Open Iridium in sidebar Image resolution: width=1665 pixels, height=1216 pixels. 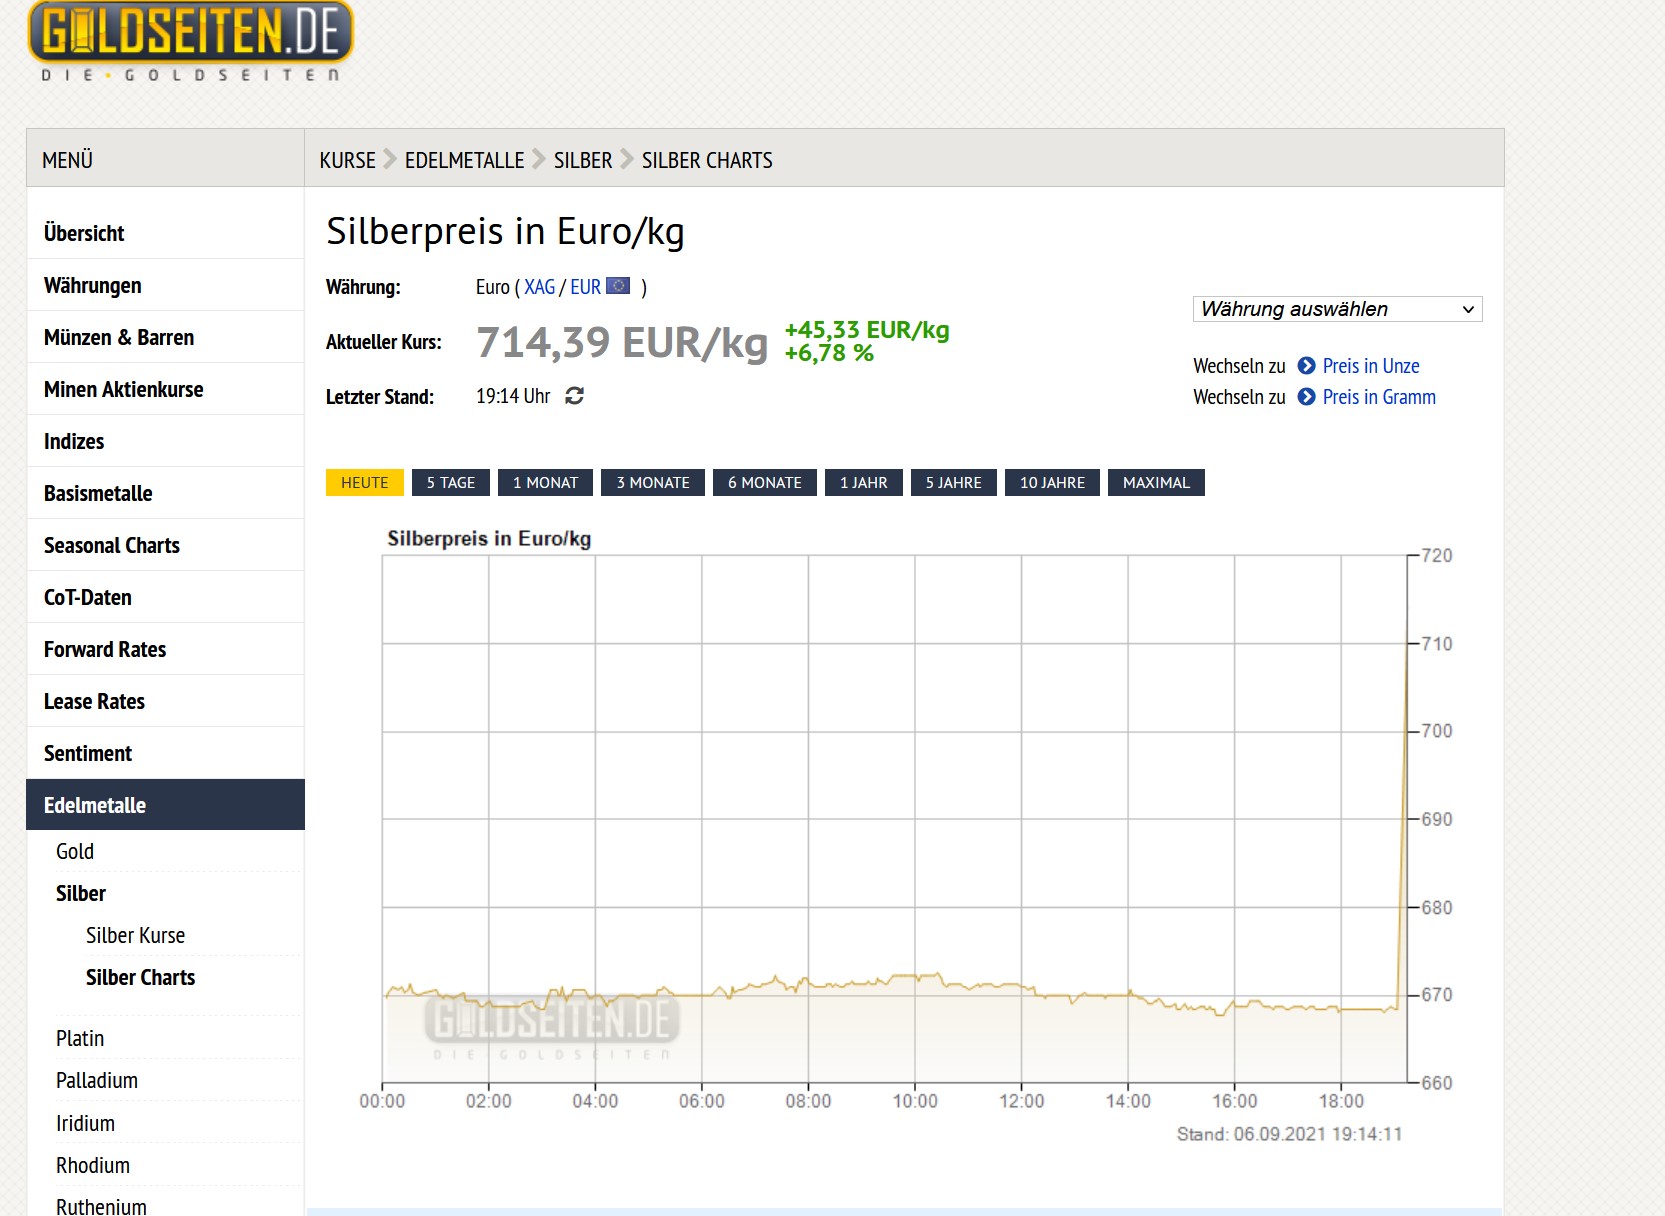point(85,1123)
